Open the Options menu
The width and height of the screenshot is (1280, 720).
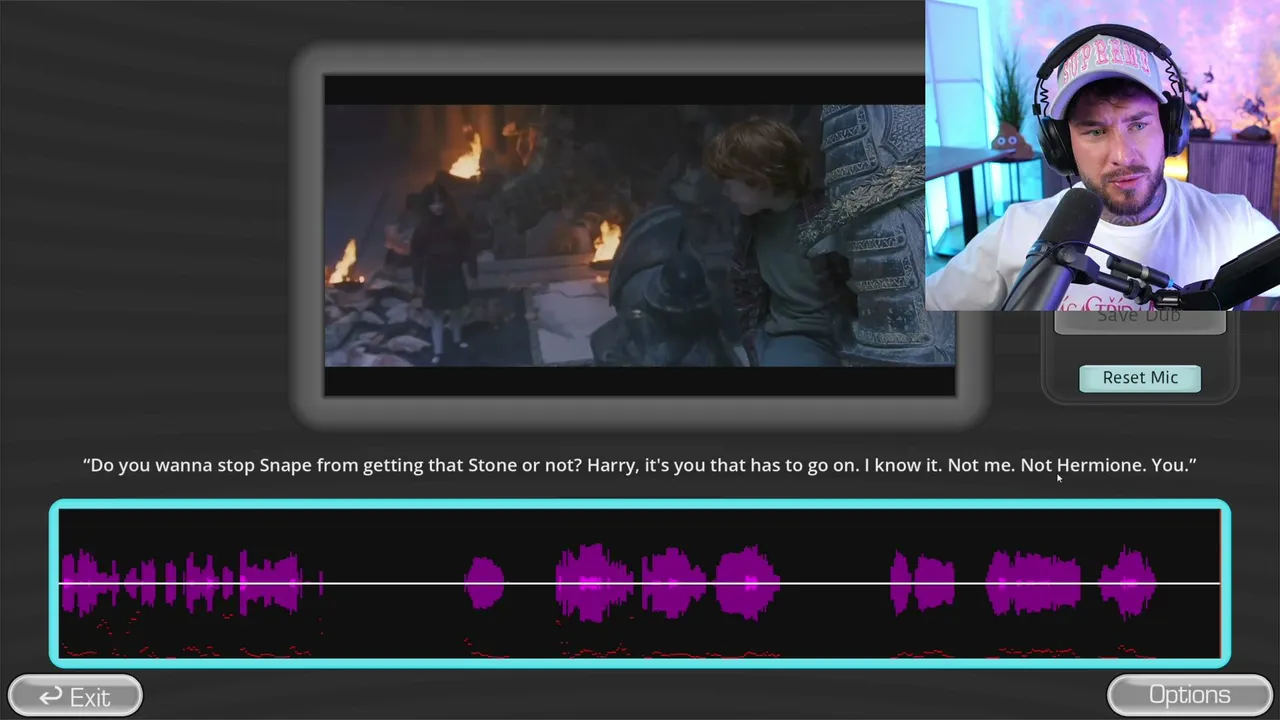[1189, 695]
